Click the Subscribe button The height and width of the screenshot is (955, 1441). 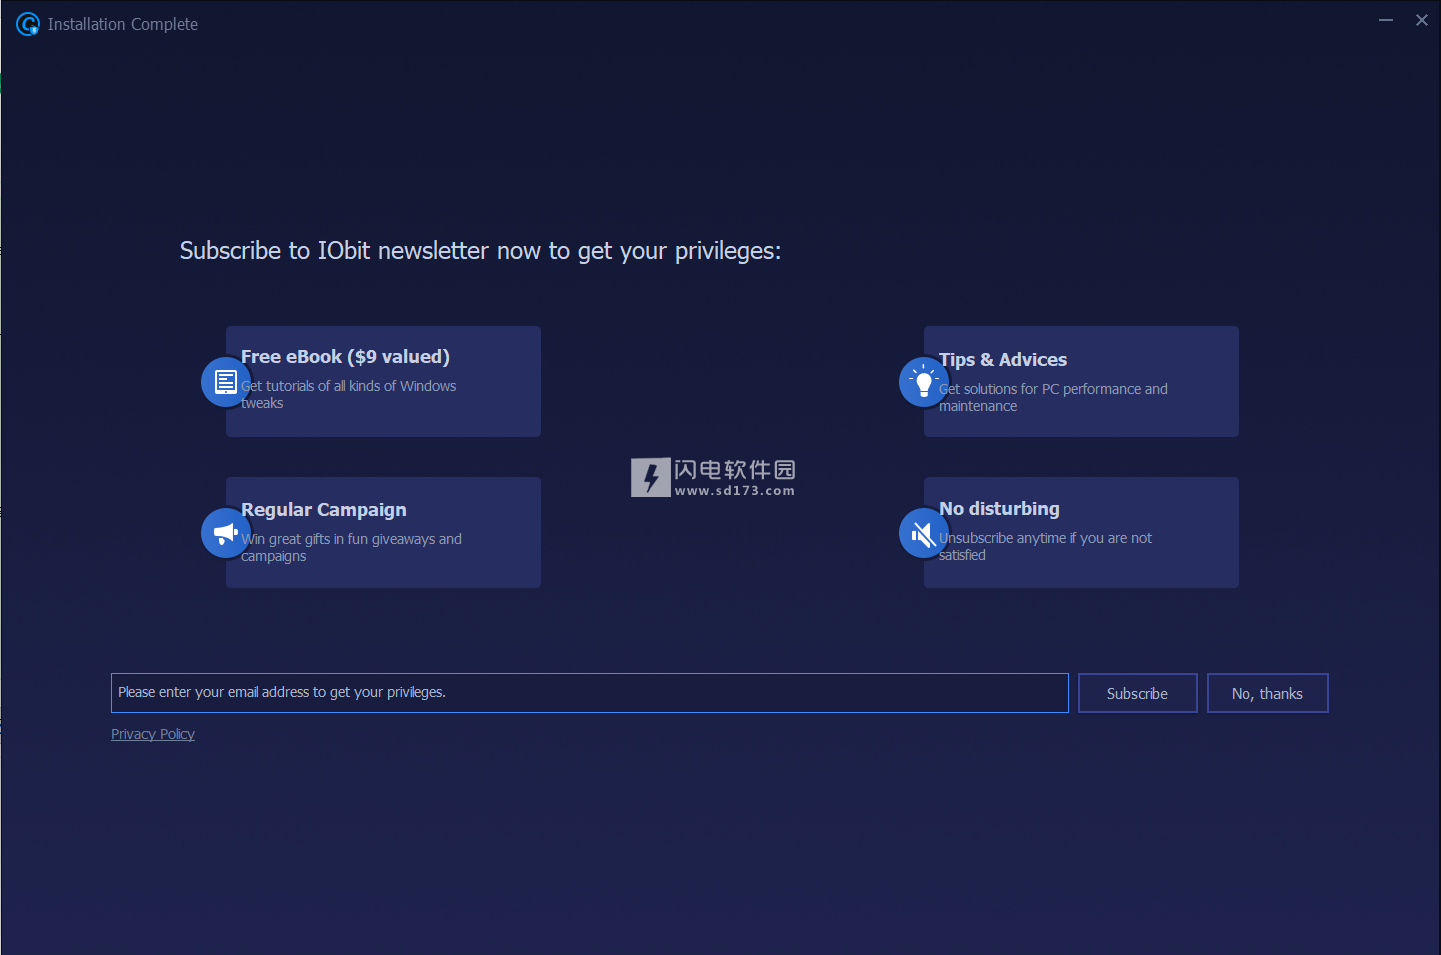pos(1137,693)
